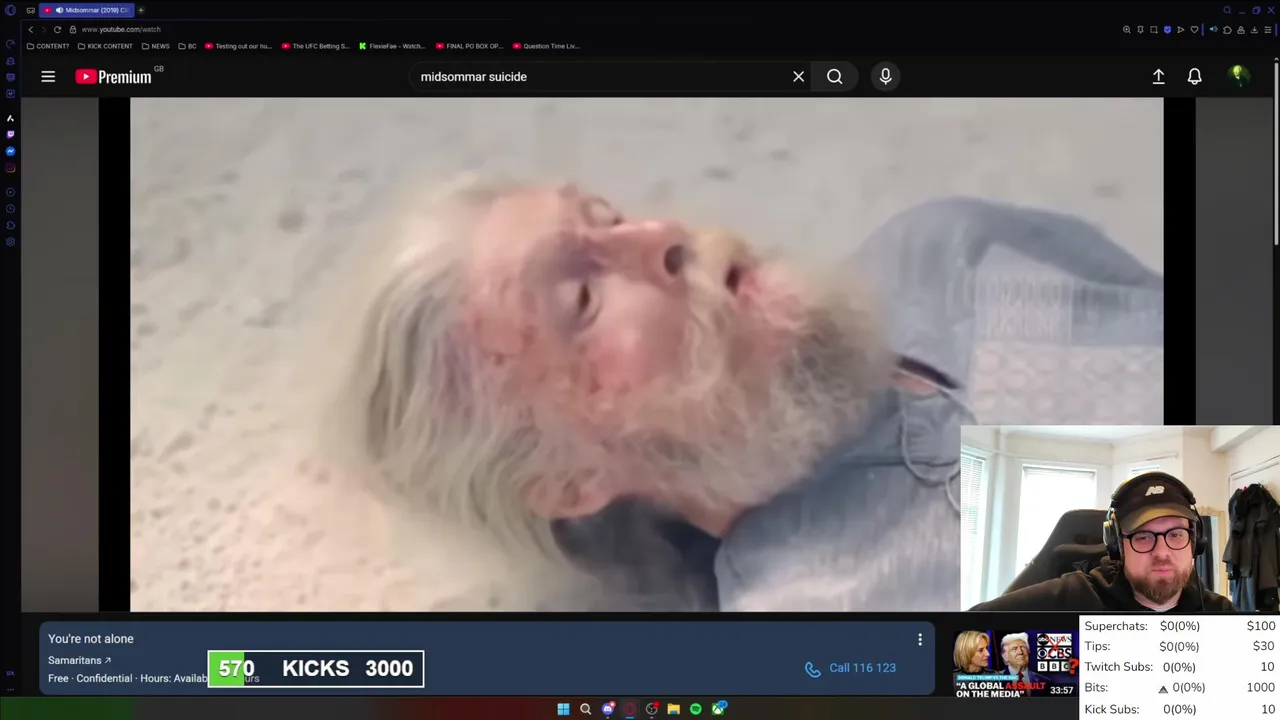The width and height of the screenshot is (1280, 720).
Task: Open 'FINAL PO BOX OP...' bookmark
Action: point(469,46)
